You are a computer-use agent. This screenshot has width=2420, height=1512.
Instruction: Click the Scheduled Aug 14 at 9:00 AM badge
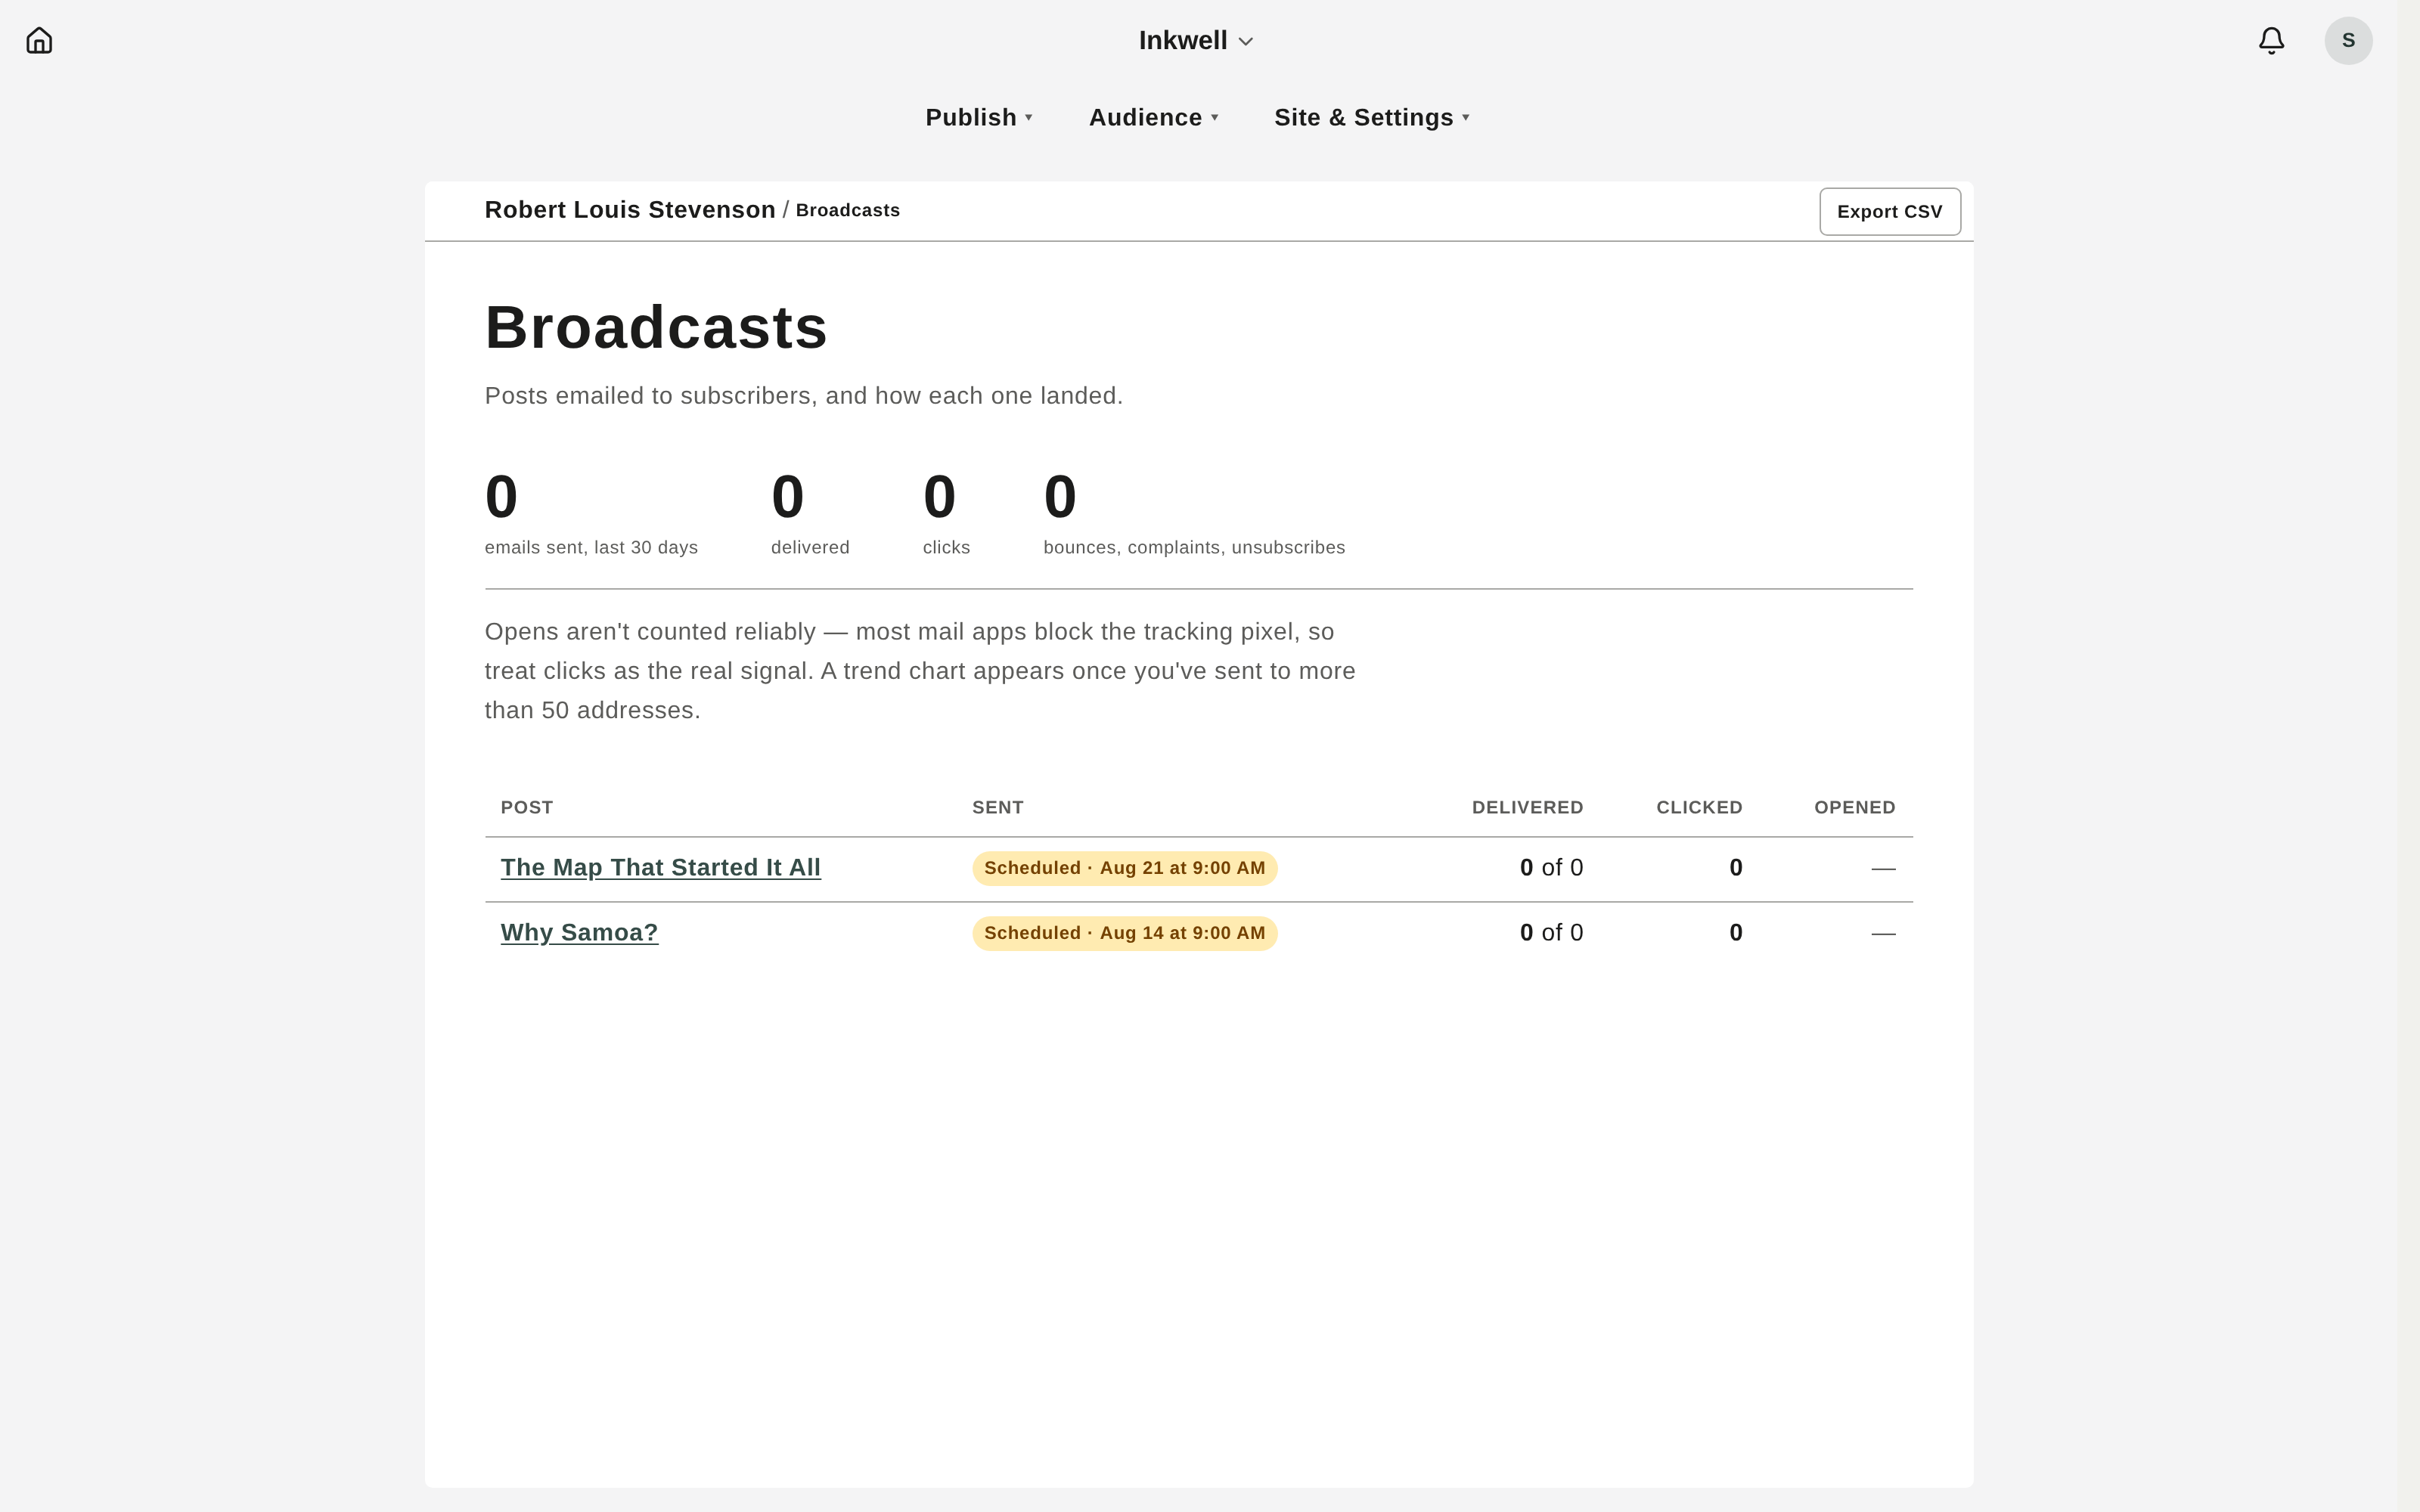(x=1125, y=933)
